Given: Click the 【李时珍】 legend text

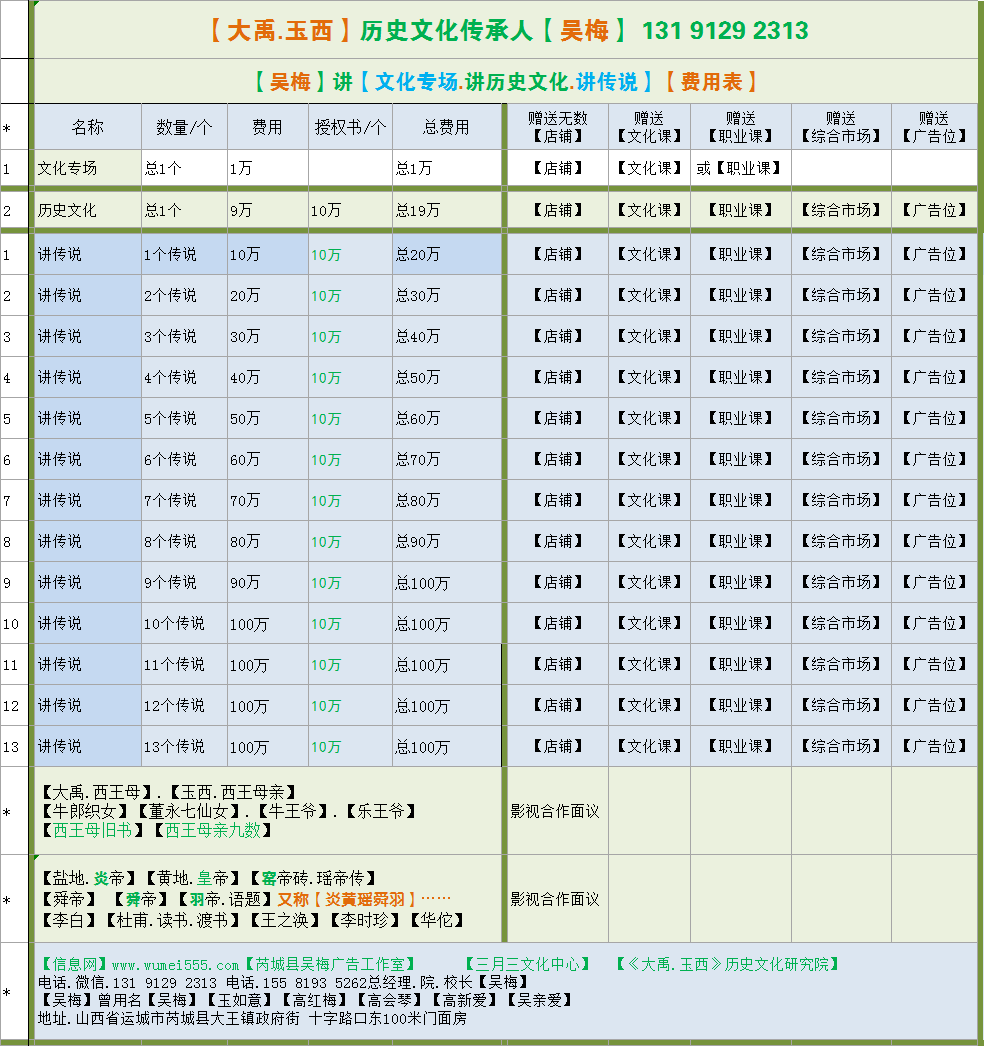Looking at the screenshot, I should pos(364,920).
